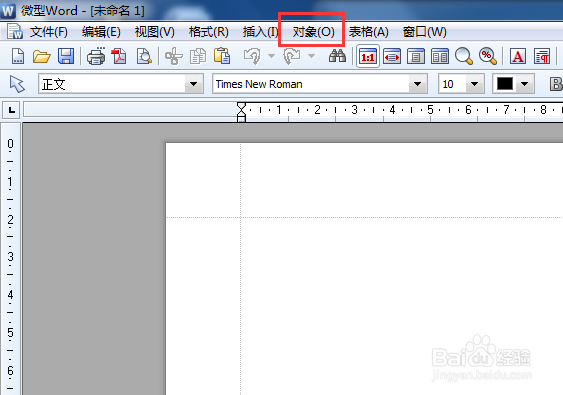
Task: Open the 视图(V) menu
Action: click(x=155, y=32)
